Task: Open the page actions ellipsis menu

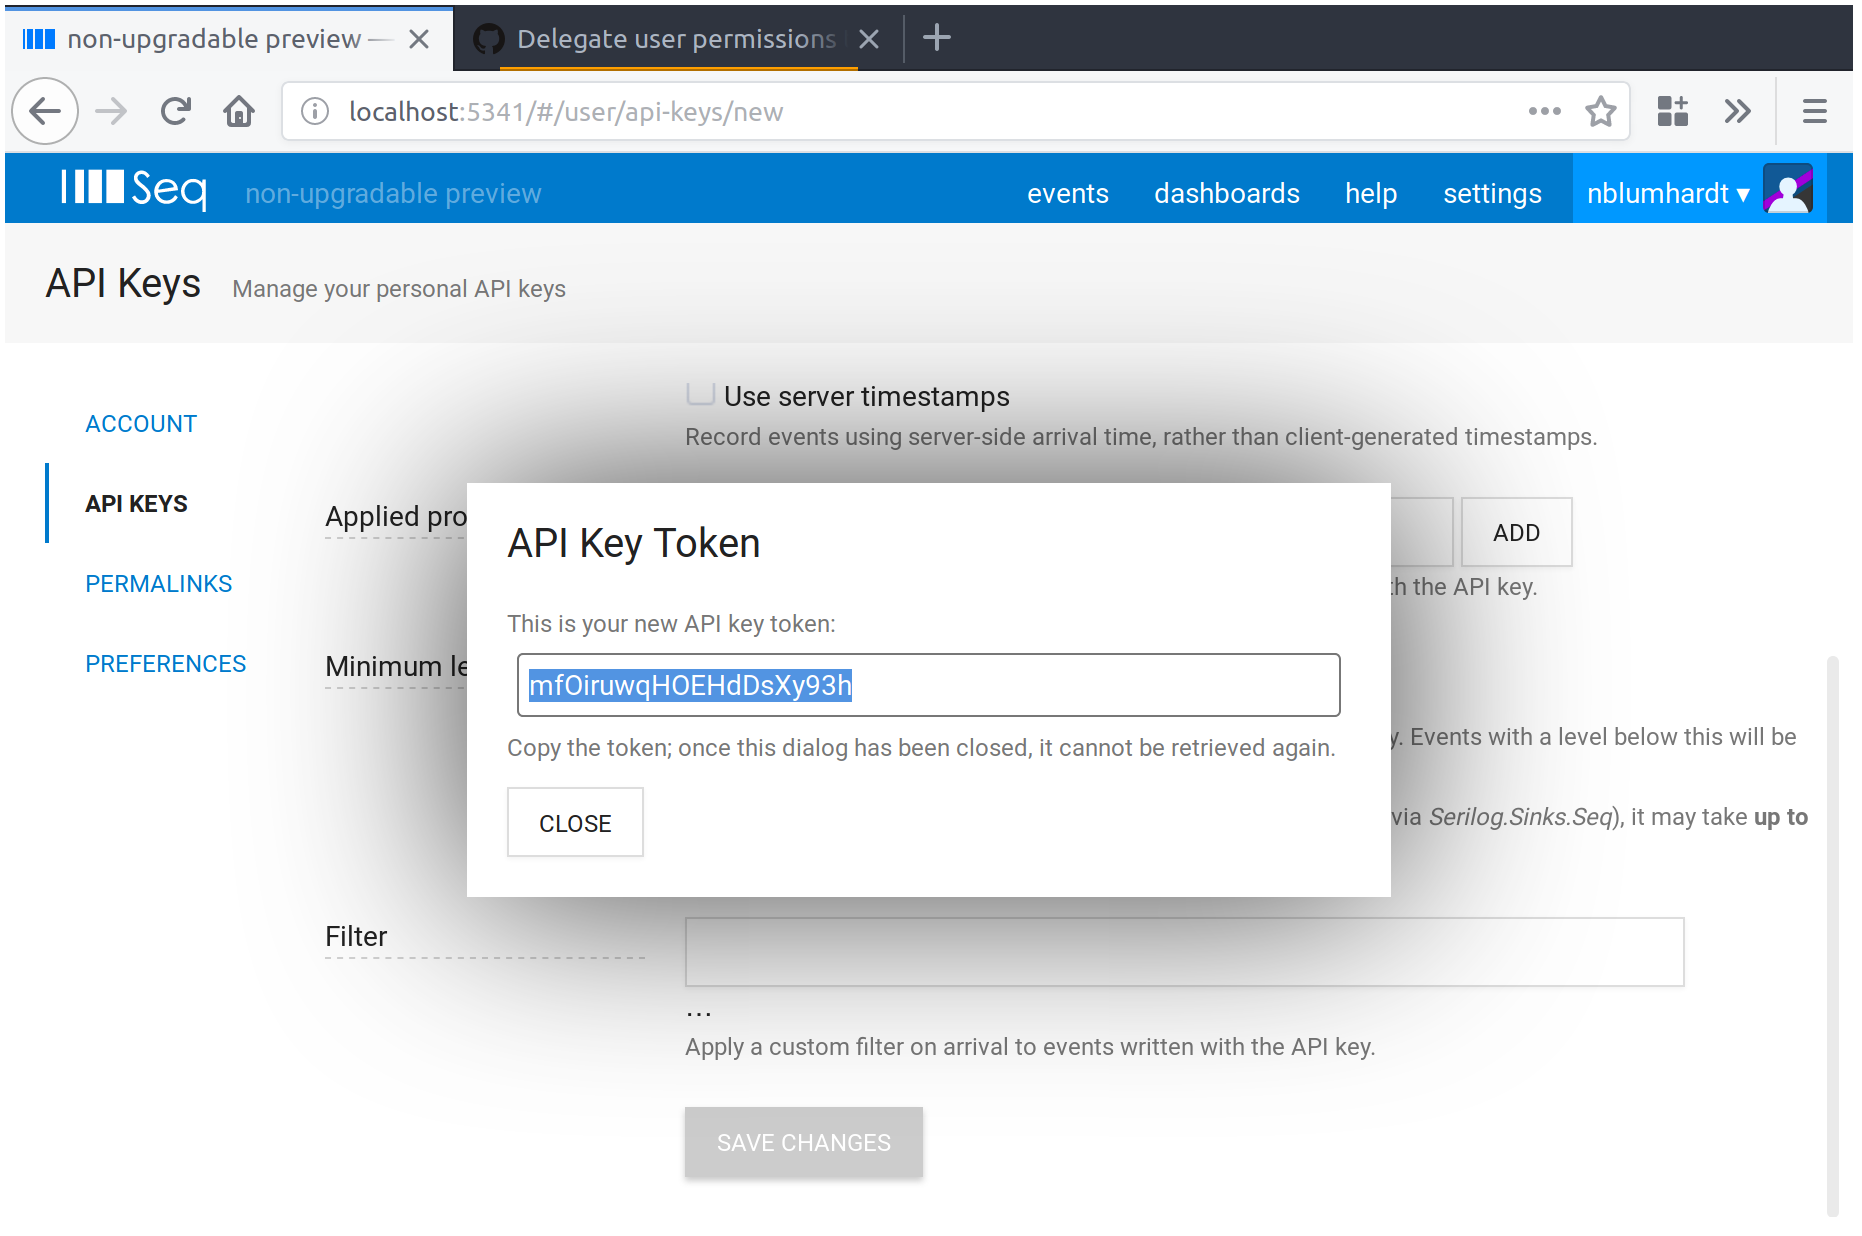Action: (1545, 111)
